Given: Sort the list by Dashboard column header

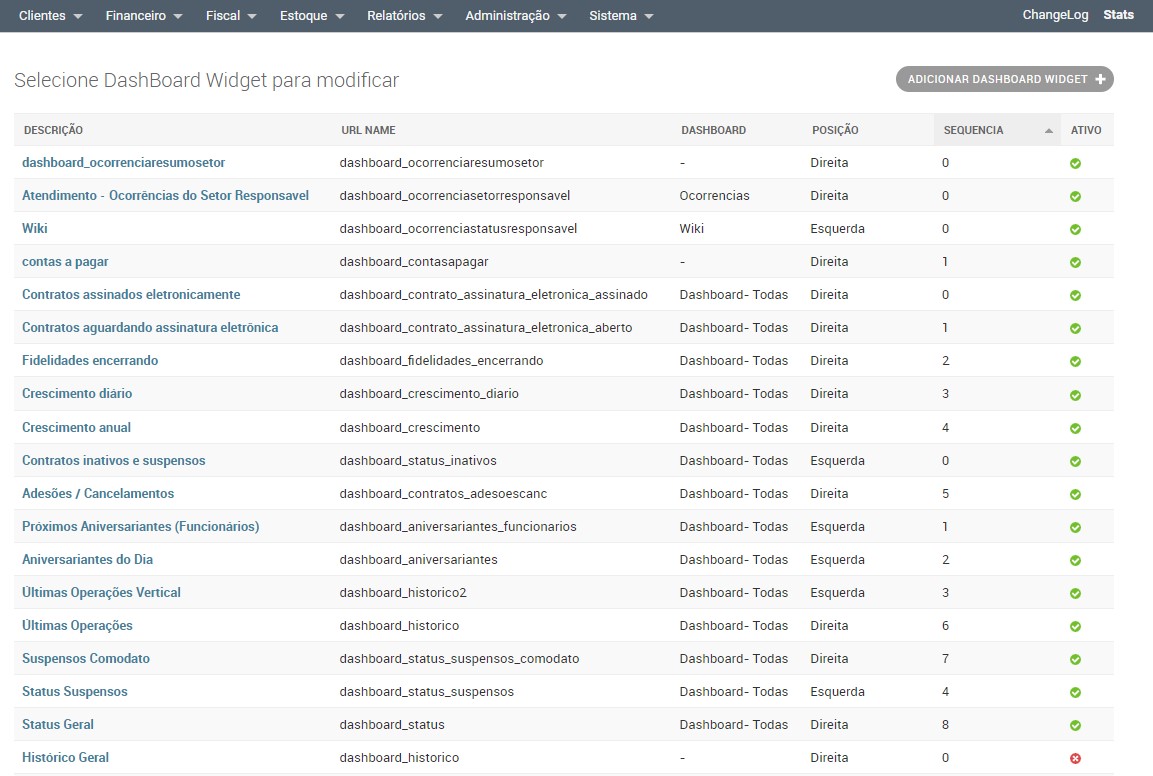Looking at the screenshot, I should 713,130.
